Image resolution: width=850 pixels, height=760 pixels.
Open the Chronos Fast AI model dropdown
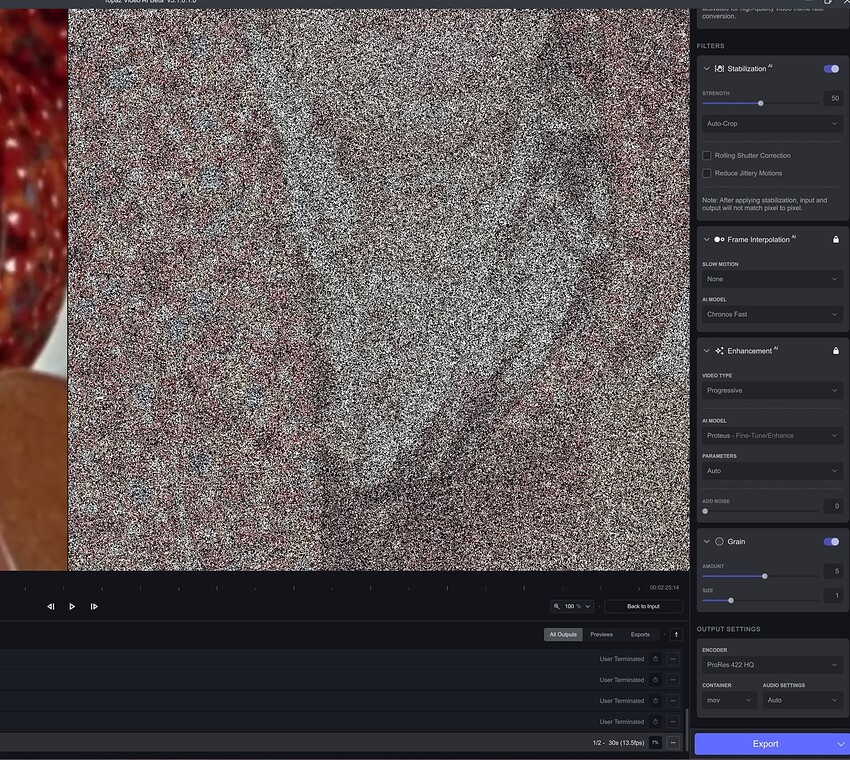(772, 314)
